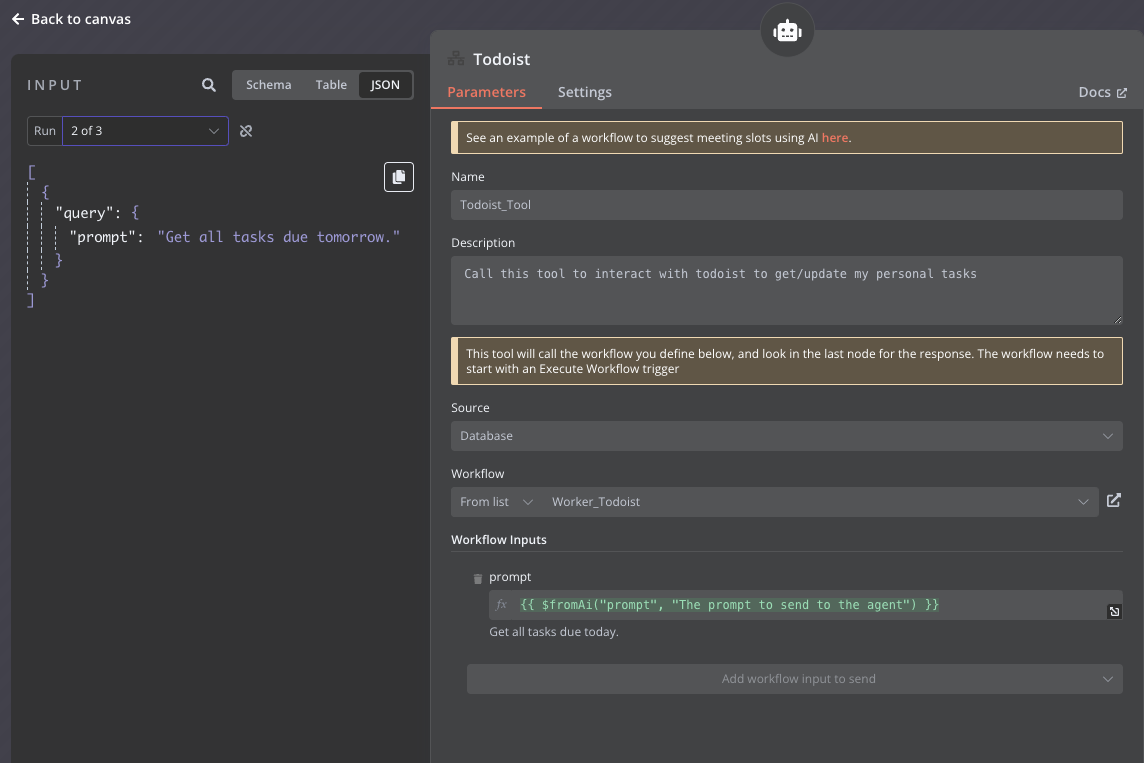Select the JSON input view
This screenshot has width=1144, height=763.
(x=385, y=85)
